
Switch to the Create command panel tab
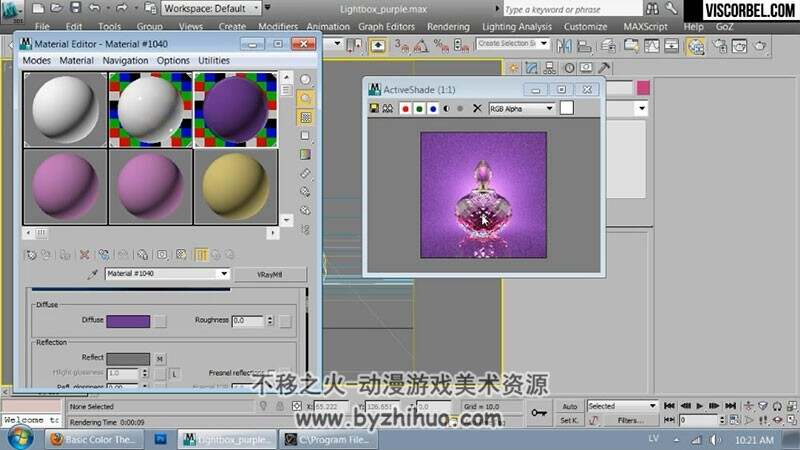click(x=514, y=68)
